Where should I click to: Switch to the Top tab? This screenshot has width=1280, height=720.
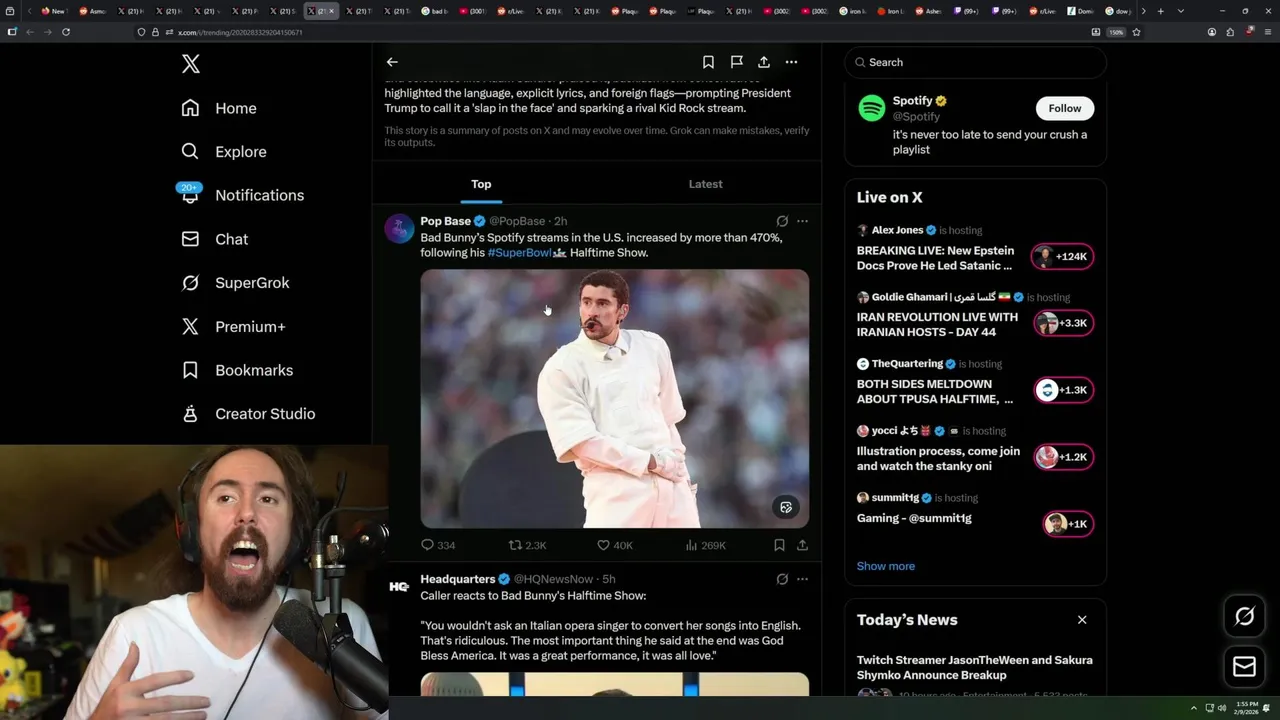click(x=481, y=184)
